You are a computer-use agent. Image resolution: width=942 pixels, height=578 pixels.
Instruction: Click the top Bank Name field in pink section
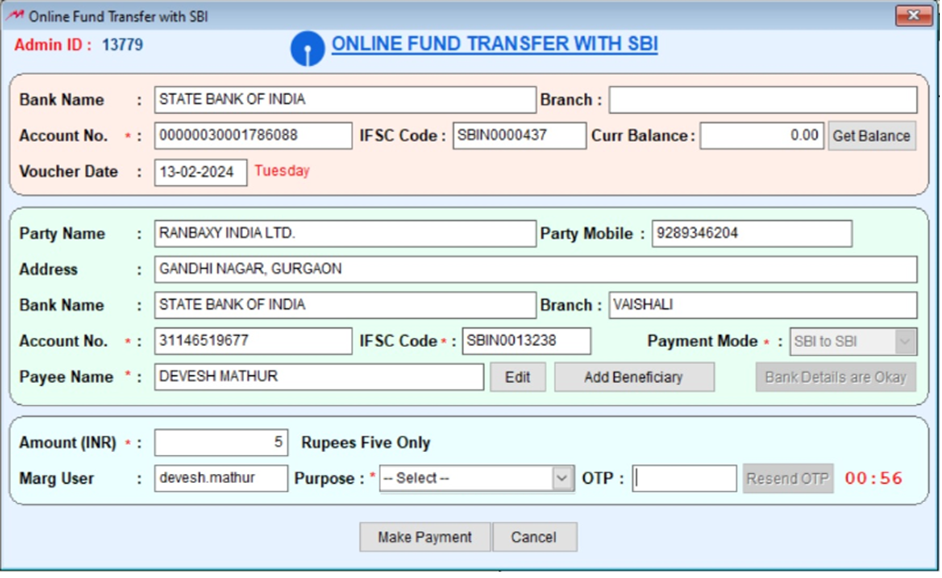(x=345, y=100)
